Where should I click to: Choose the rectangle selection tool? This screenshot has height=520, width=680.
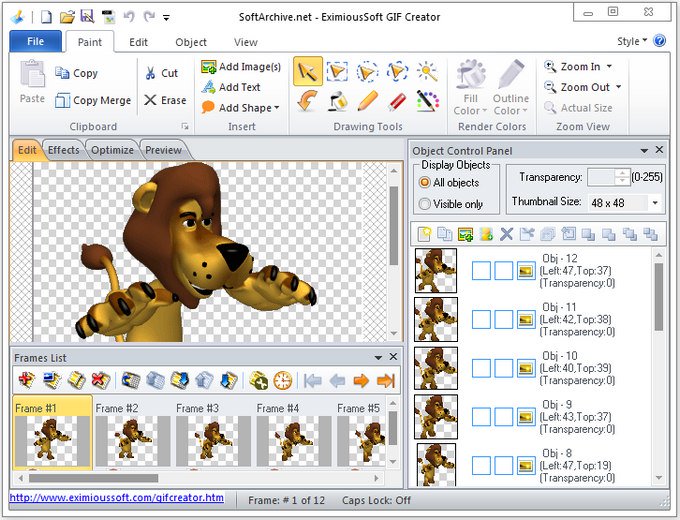click(x=337, y=72)
